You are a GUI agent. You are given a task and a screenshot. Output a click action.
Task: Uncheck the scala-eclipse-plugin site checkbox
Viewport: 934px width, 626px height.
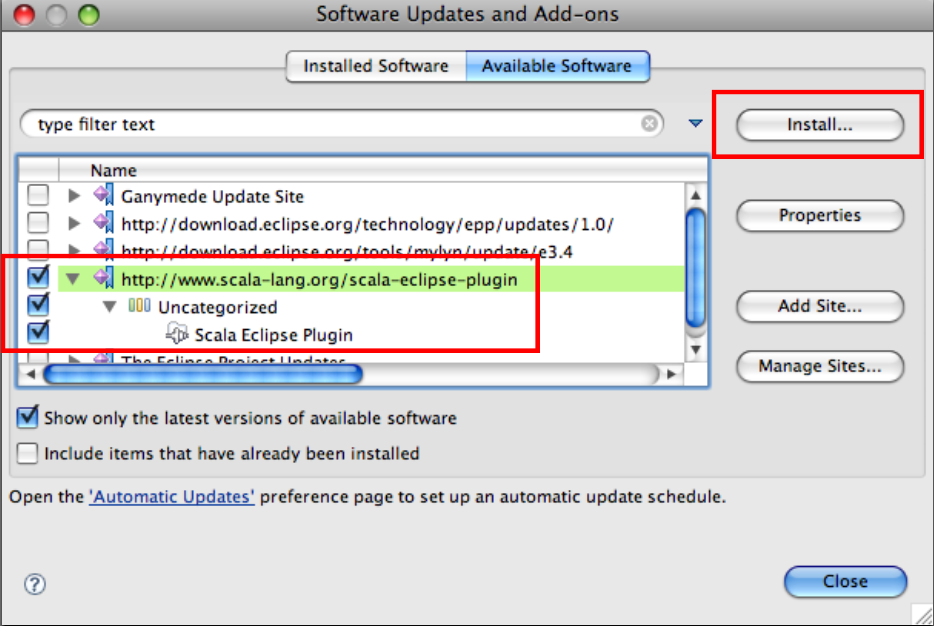[38, 277]
